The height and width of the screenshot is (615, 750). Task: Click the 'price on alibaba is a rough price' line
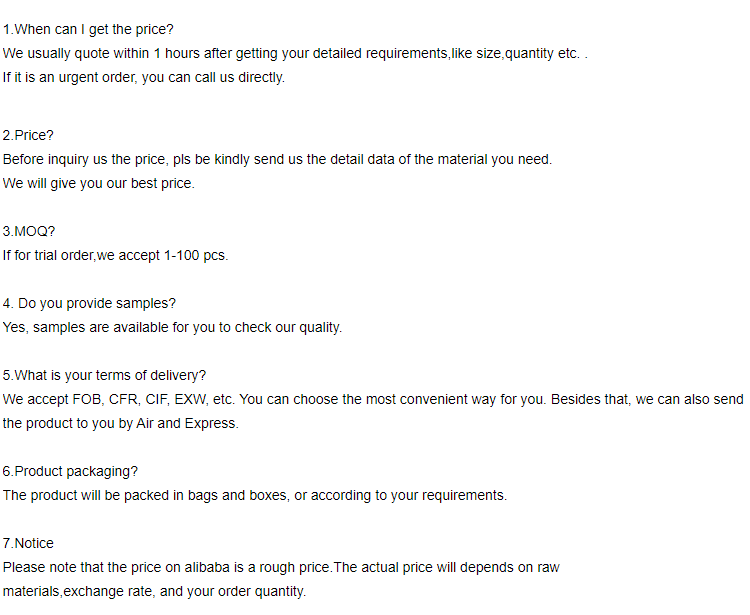point(281,567)
